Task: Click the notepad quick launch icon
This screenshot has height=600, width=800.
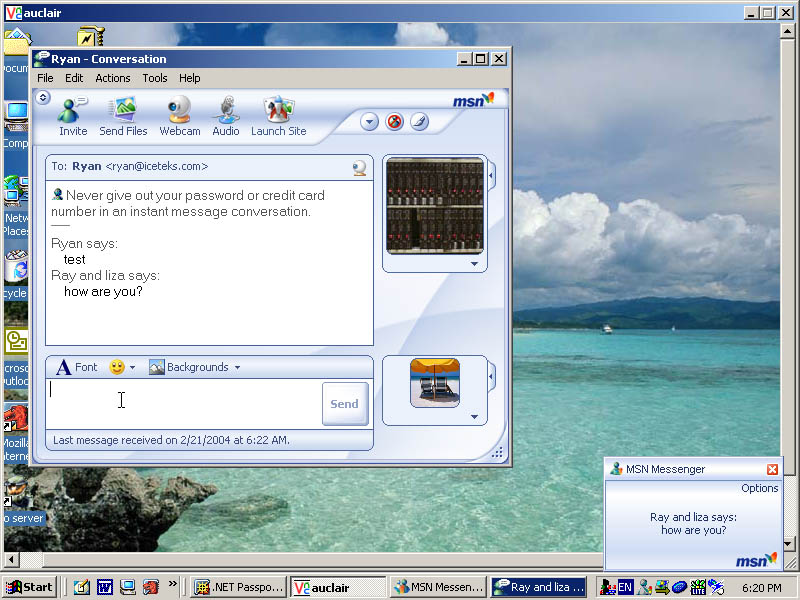Action: (82, 587)
